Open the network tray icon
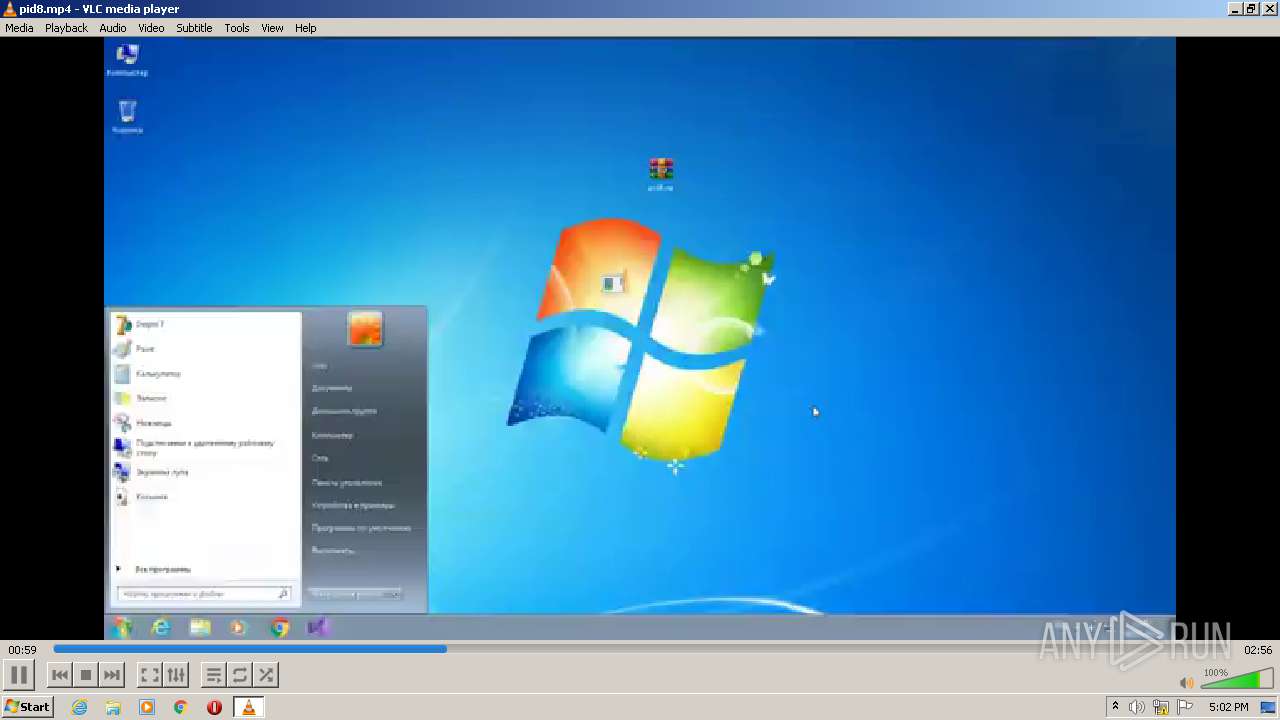1280x720 pixels. (1161, 707)
